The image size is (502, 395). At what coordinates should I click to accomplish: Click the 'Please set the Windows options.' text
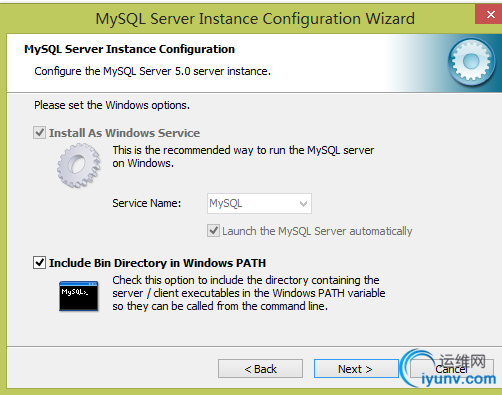112,105
